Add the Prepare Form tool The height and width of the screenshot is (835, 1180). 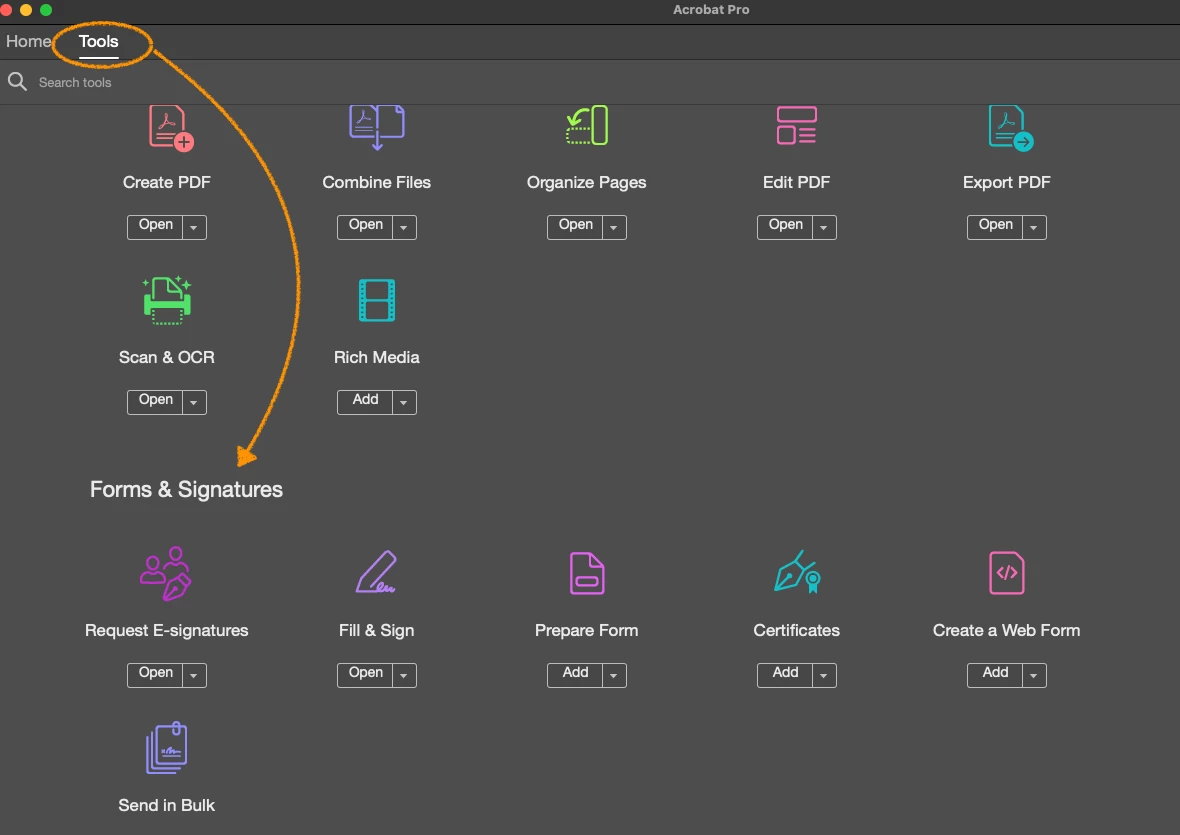pos(575,675)
